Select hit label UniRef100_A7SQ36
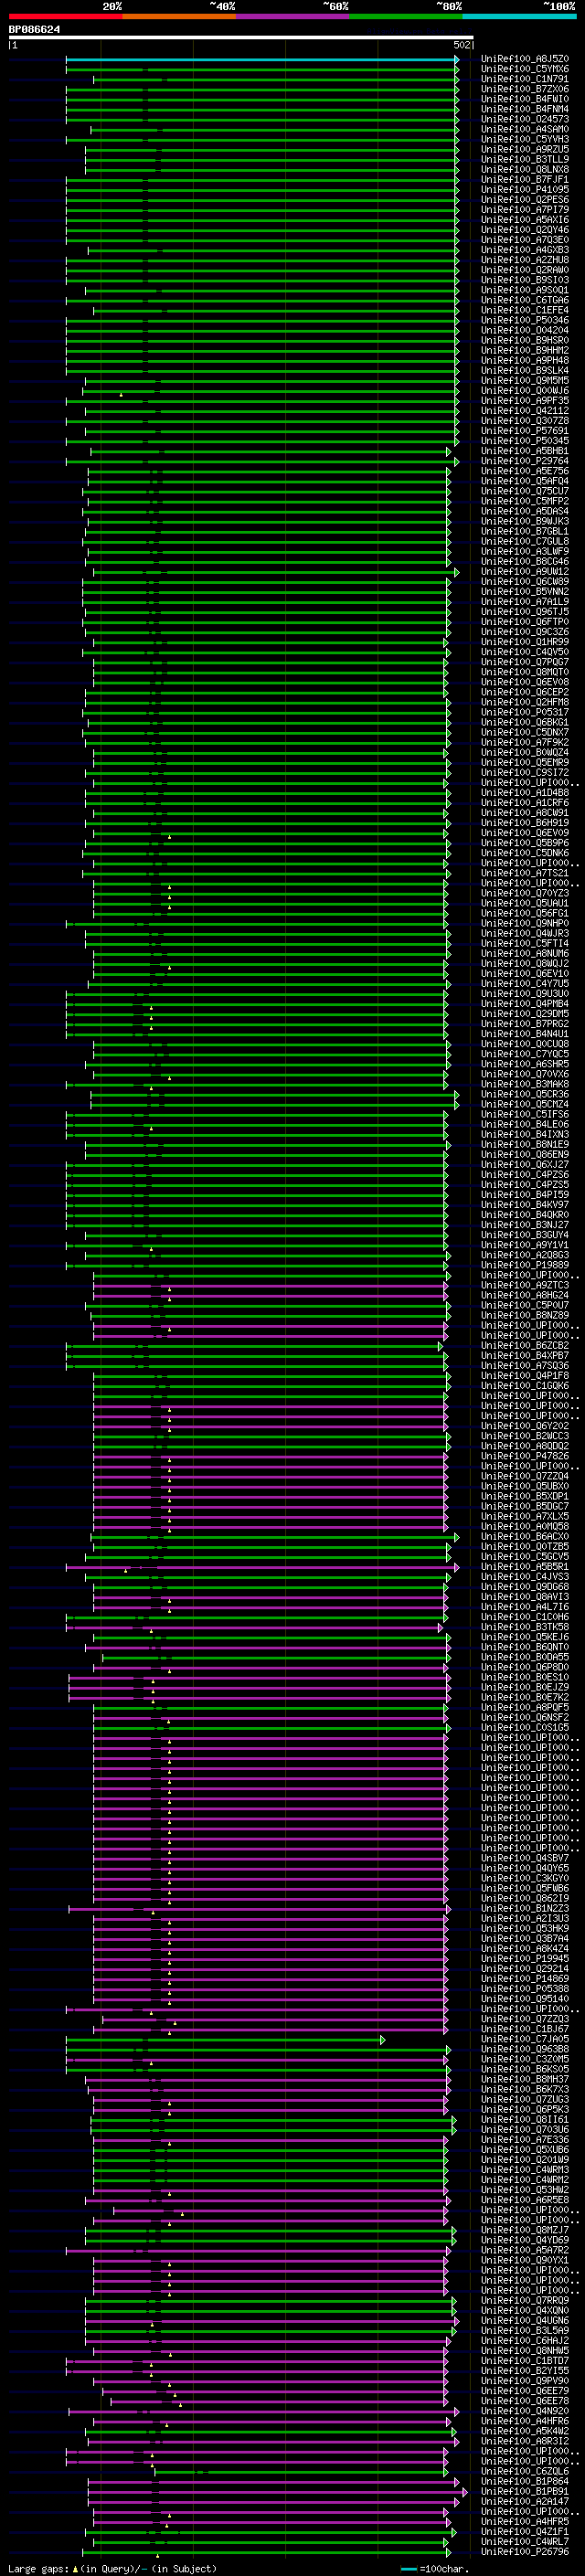Image resolution: width=585 pixels, height=2576 pixels. pos(524,1366)
